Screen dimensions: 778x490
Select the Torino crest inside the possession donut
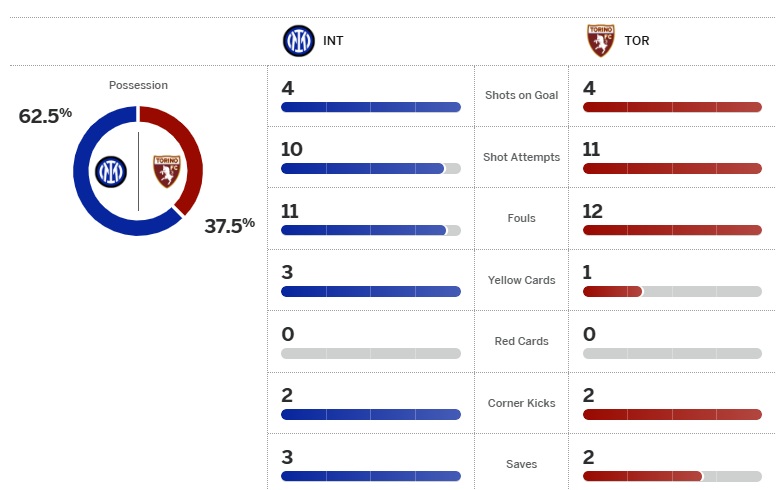pyautogui.click(x=165, y=172)
